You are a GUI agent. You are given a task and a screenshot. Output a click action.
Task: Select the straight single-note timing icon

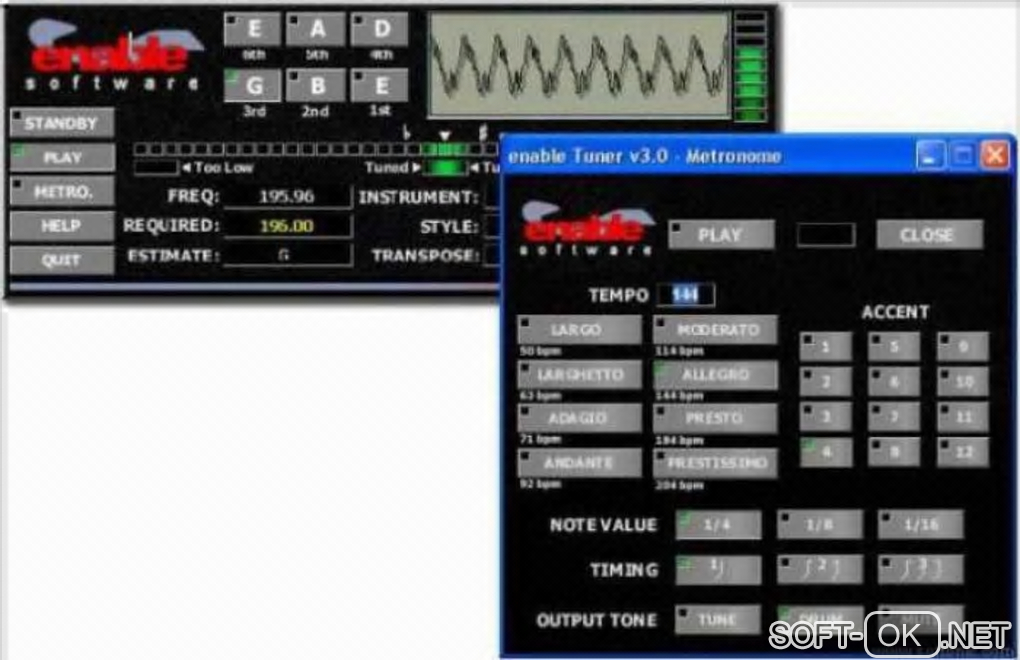coord(718,570)
